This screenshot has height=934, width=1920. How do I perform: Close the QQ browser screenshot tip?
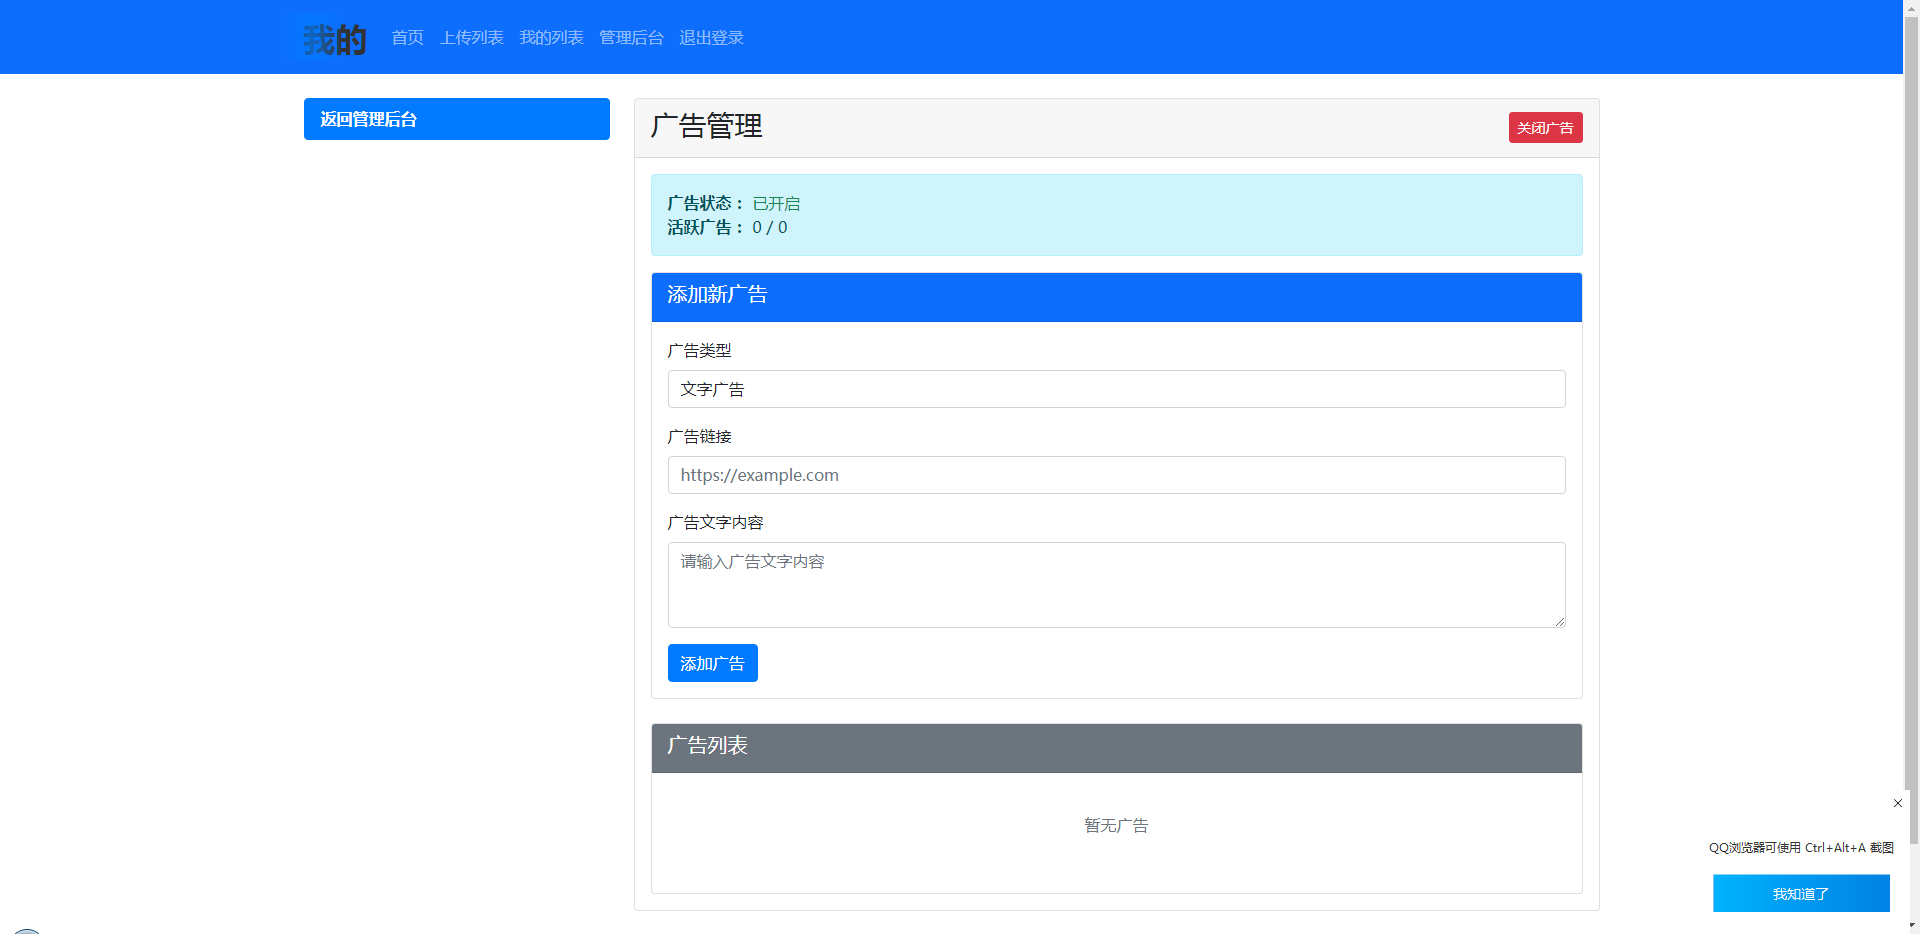[x=1897, y=803]
